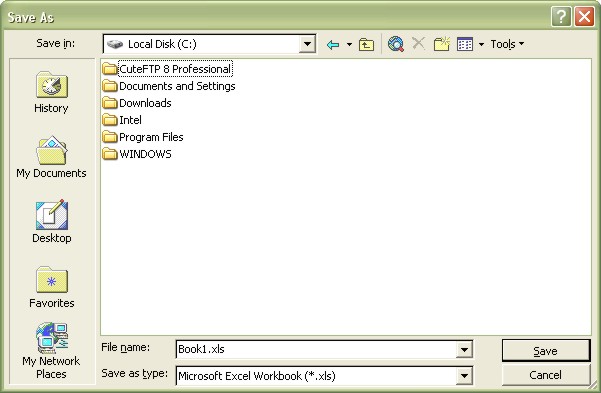
Task: Click the Delete X icon in toolbar
Action: click(419, 43)
